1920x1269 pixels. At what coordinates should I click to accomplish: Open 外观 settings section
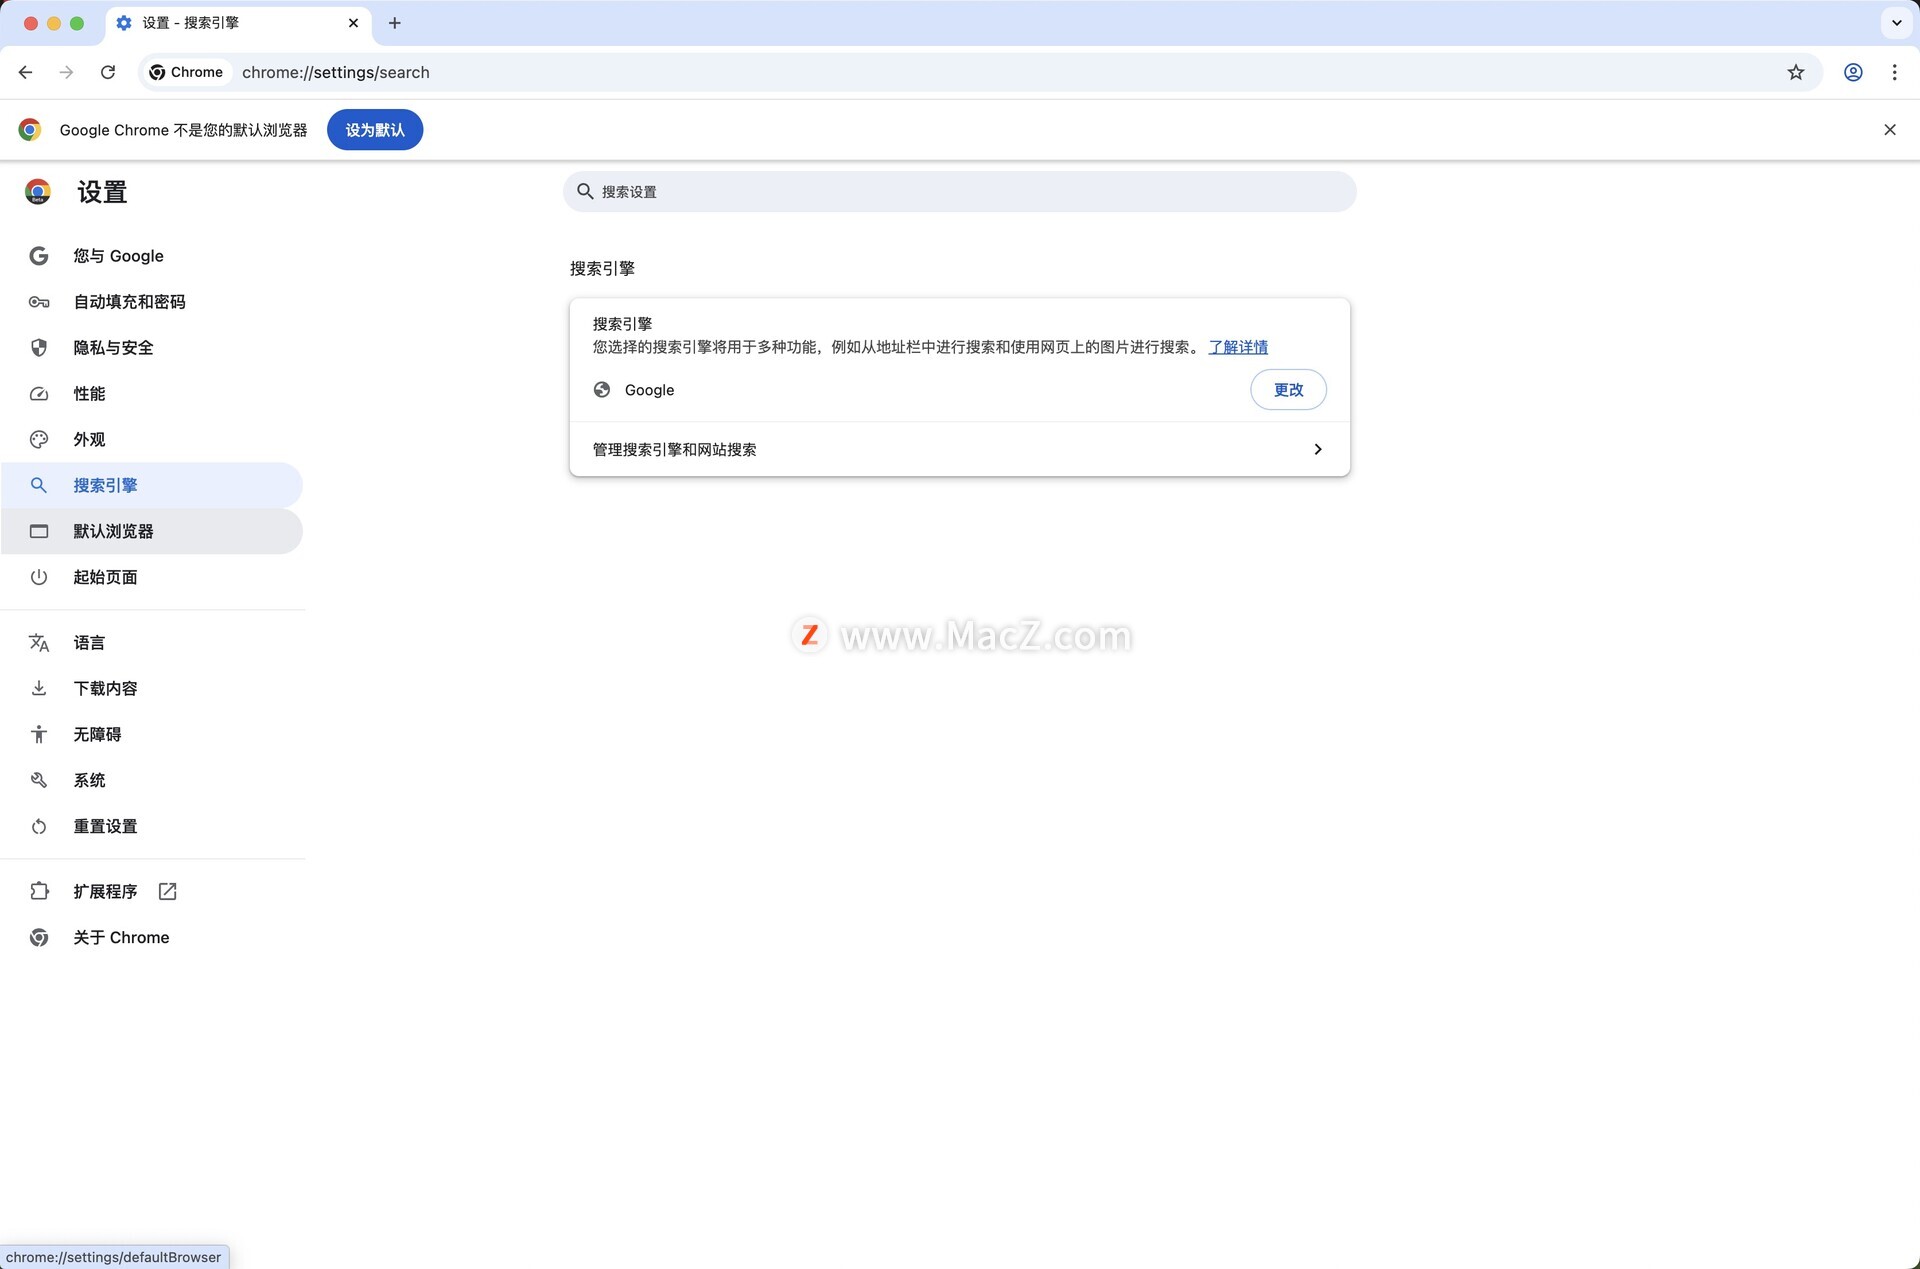[x=152, y=440]
